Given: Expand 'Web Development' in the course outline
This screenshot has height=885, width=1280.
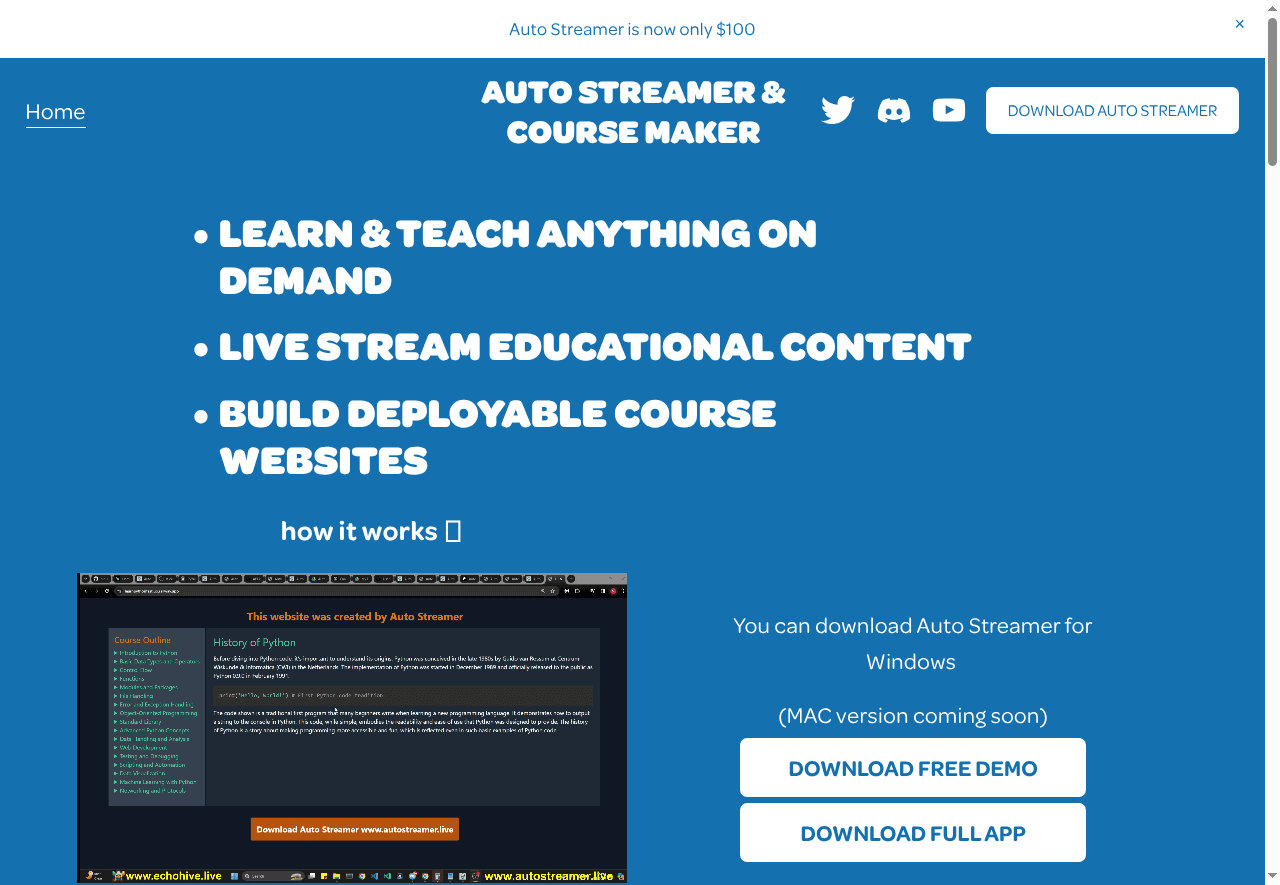Looking at the screenshot, I should pos(142,747).
